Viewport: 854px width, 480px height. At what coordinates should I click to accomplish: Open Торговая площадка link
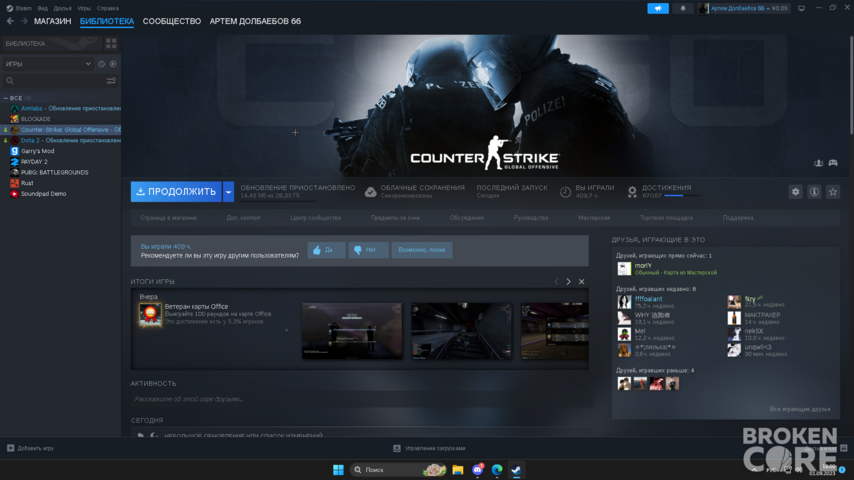click(x=666, y=218)
